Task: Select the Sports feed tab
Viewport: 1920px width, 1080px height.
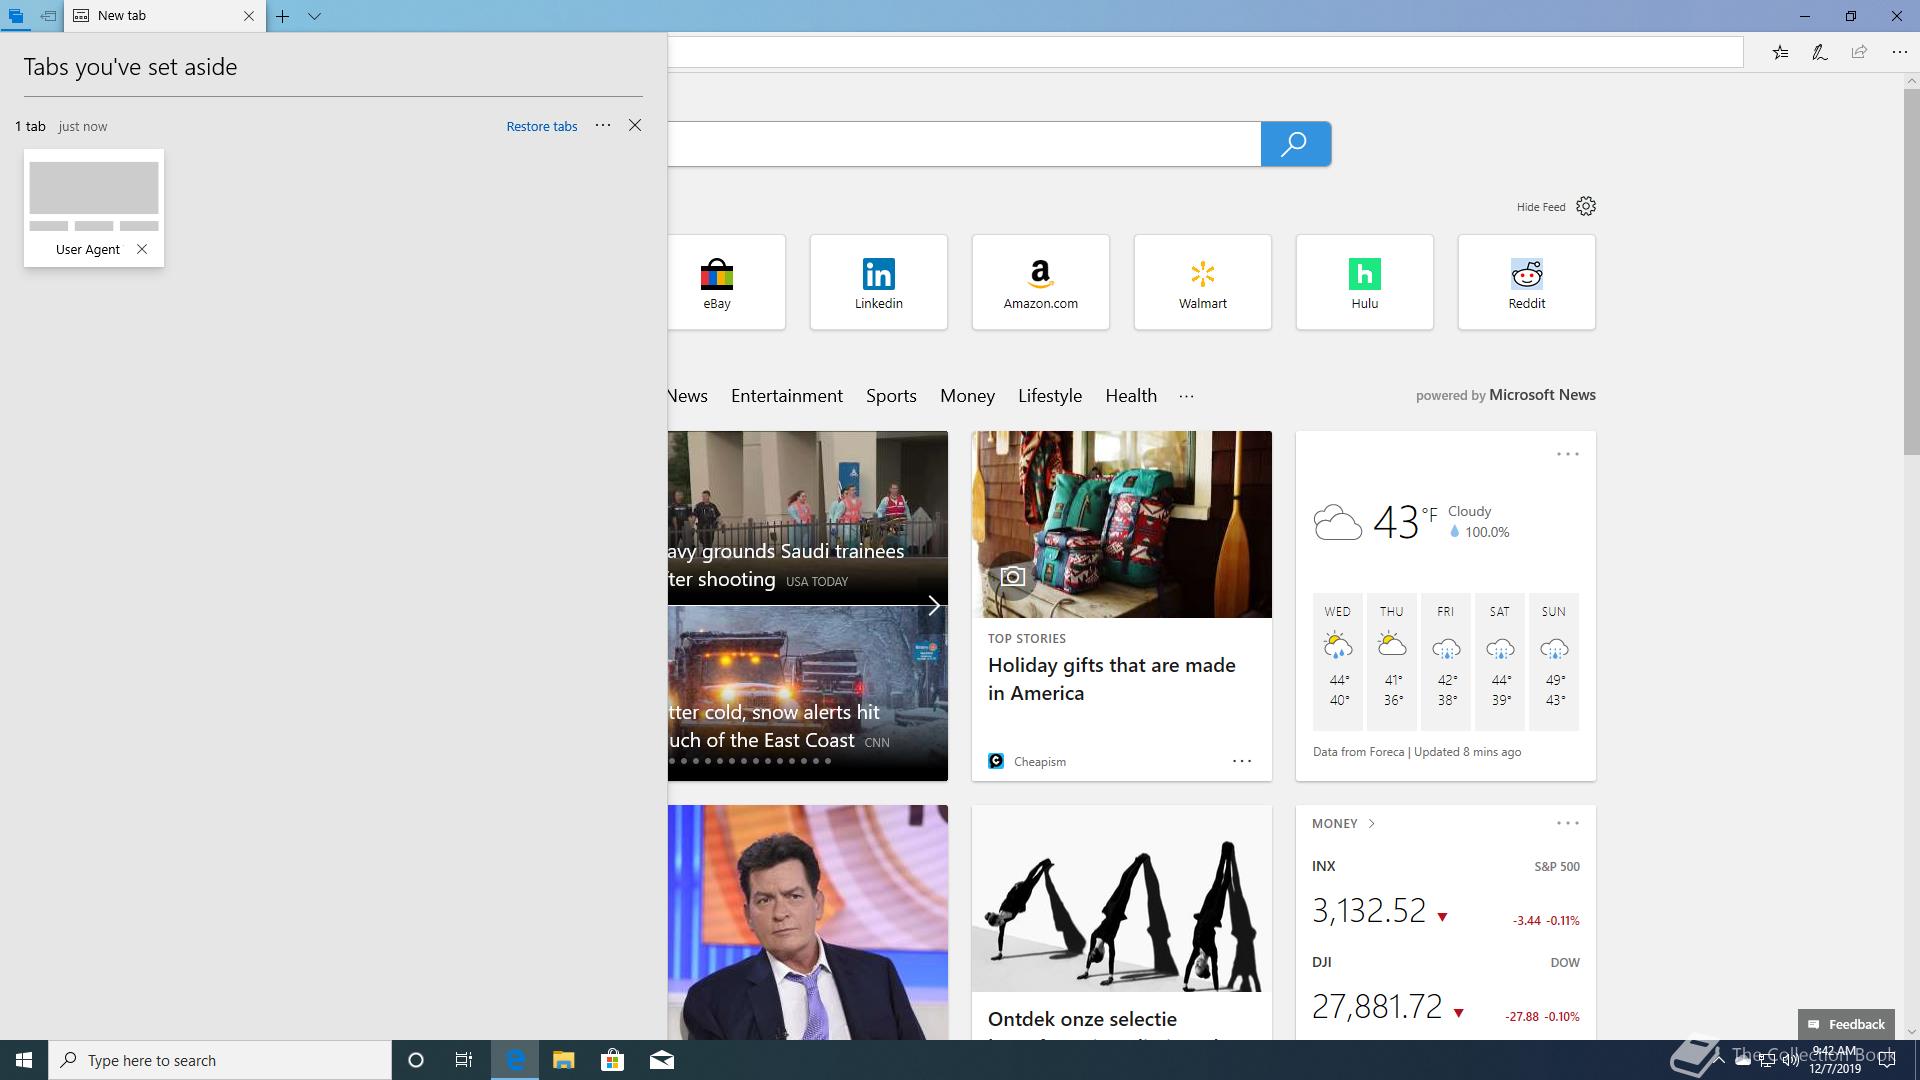Action: coord(891,396)
